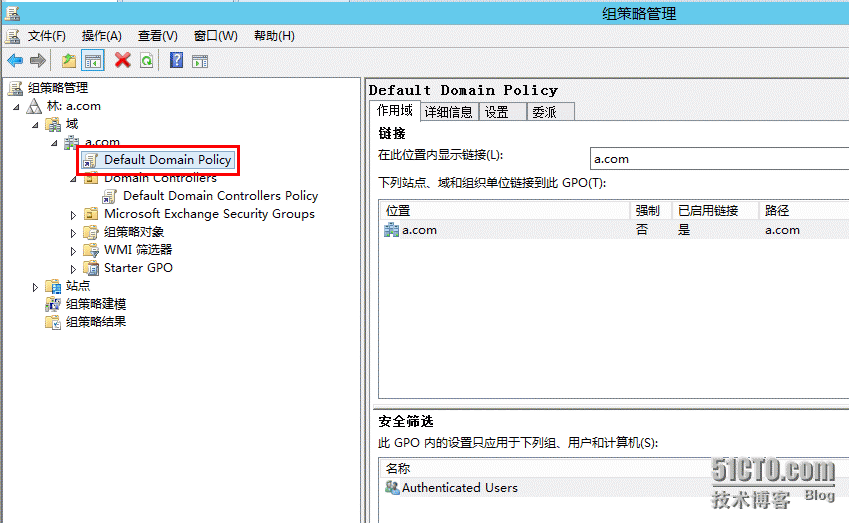Collapse the a.com domain tree node
The image size is (849, 523).
coord(55,143)
